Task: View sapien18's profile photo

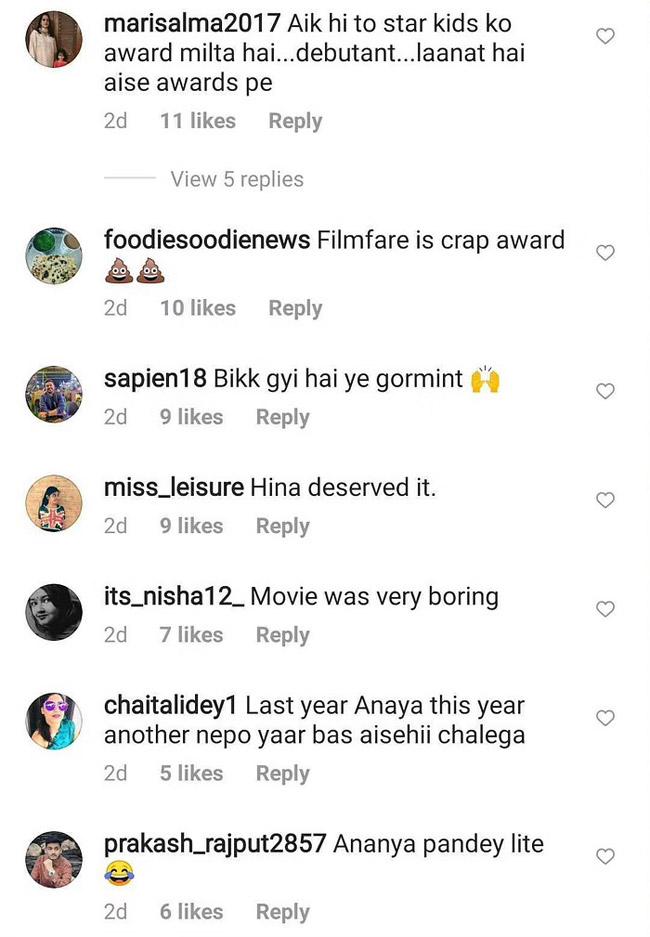Action: pos(53,394)
